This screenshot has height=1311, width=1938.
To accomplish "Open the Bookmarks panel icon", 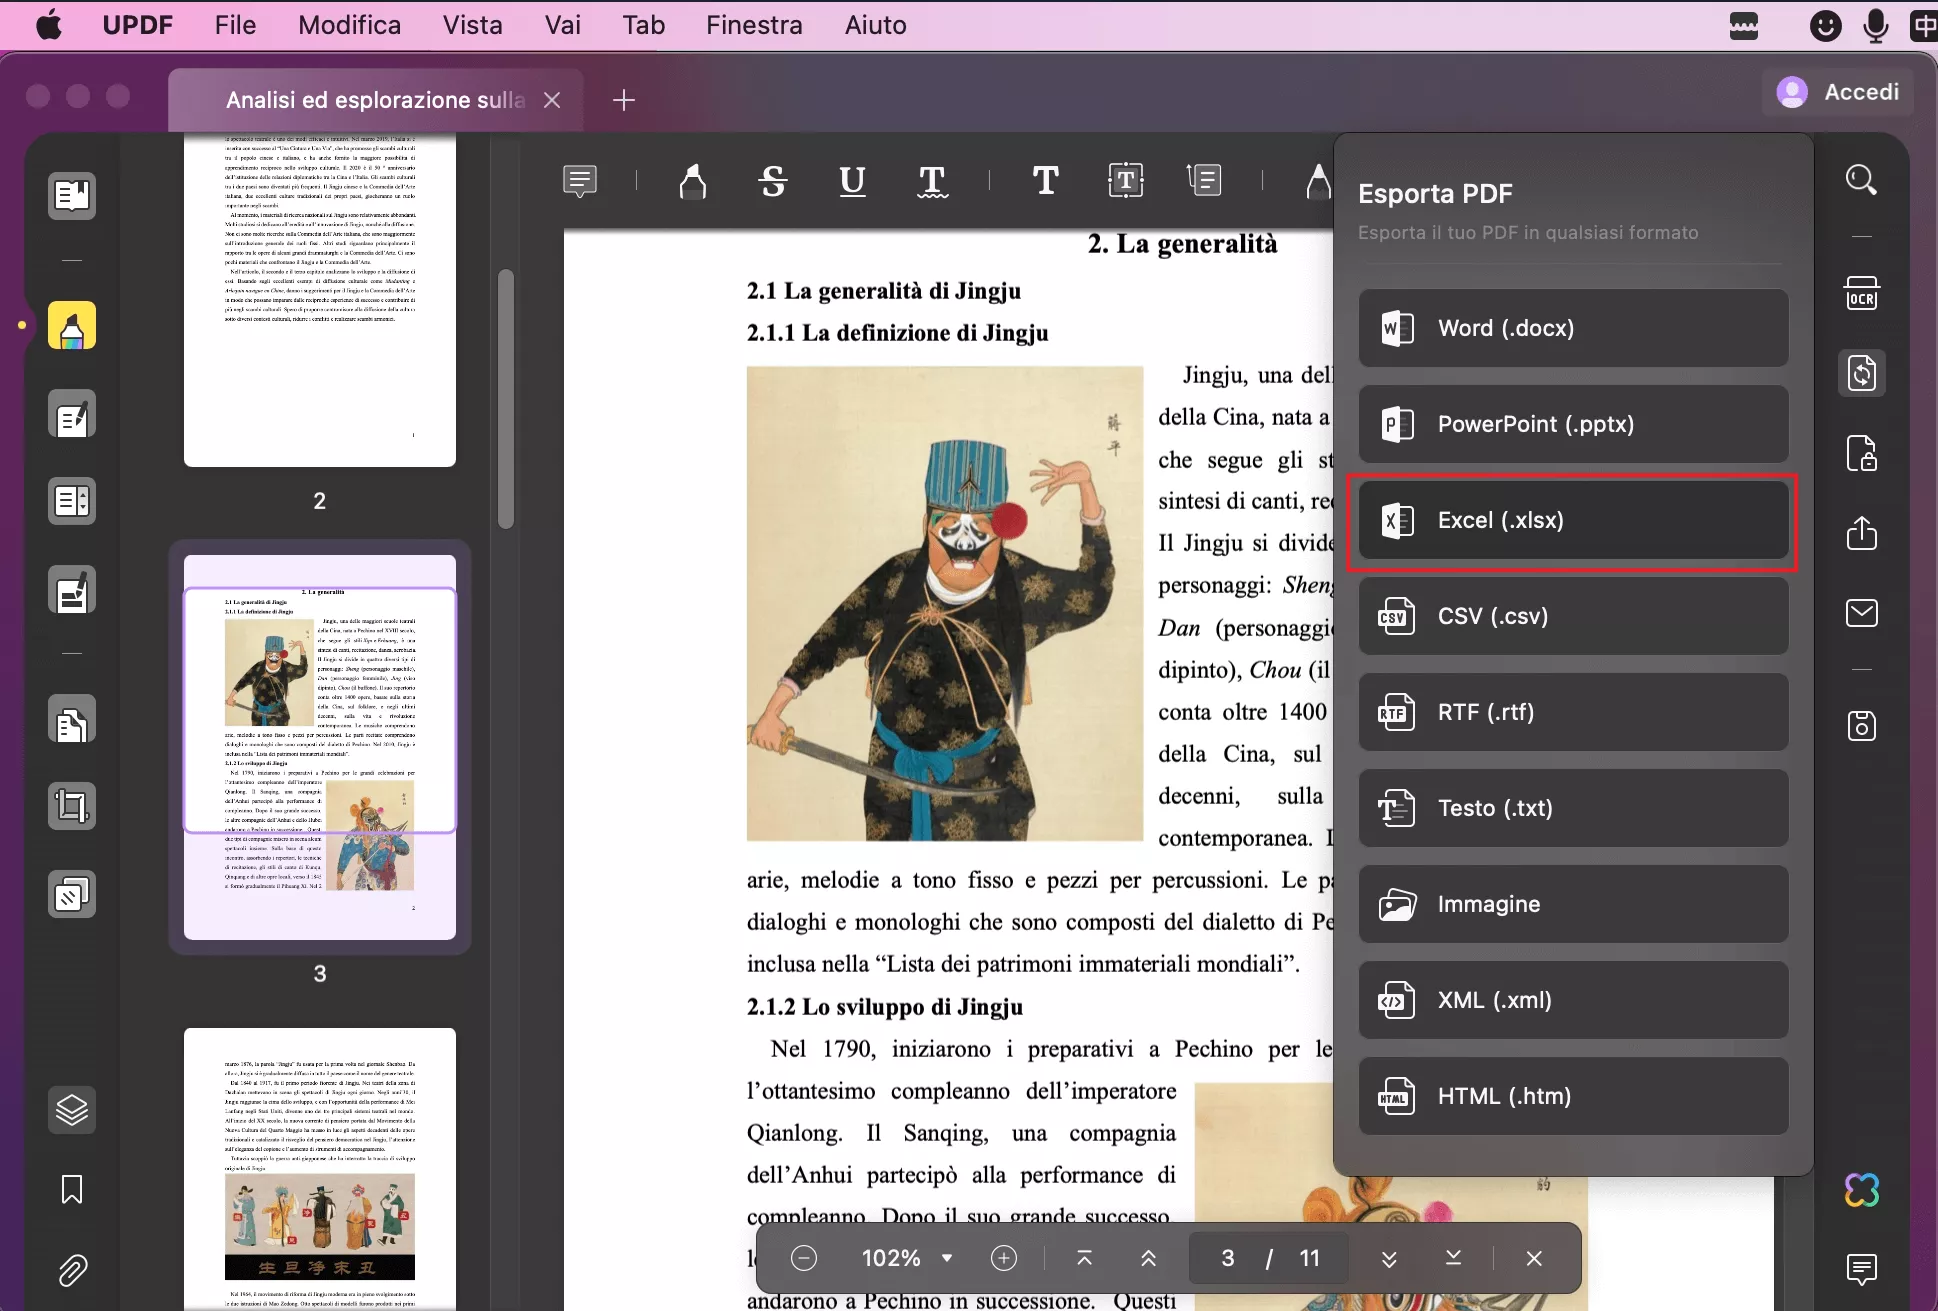I will 72,1190.
